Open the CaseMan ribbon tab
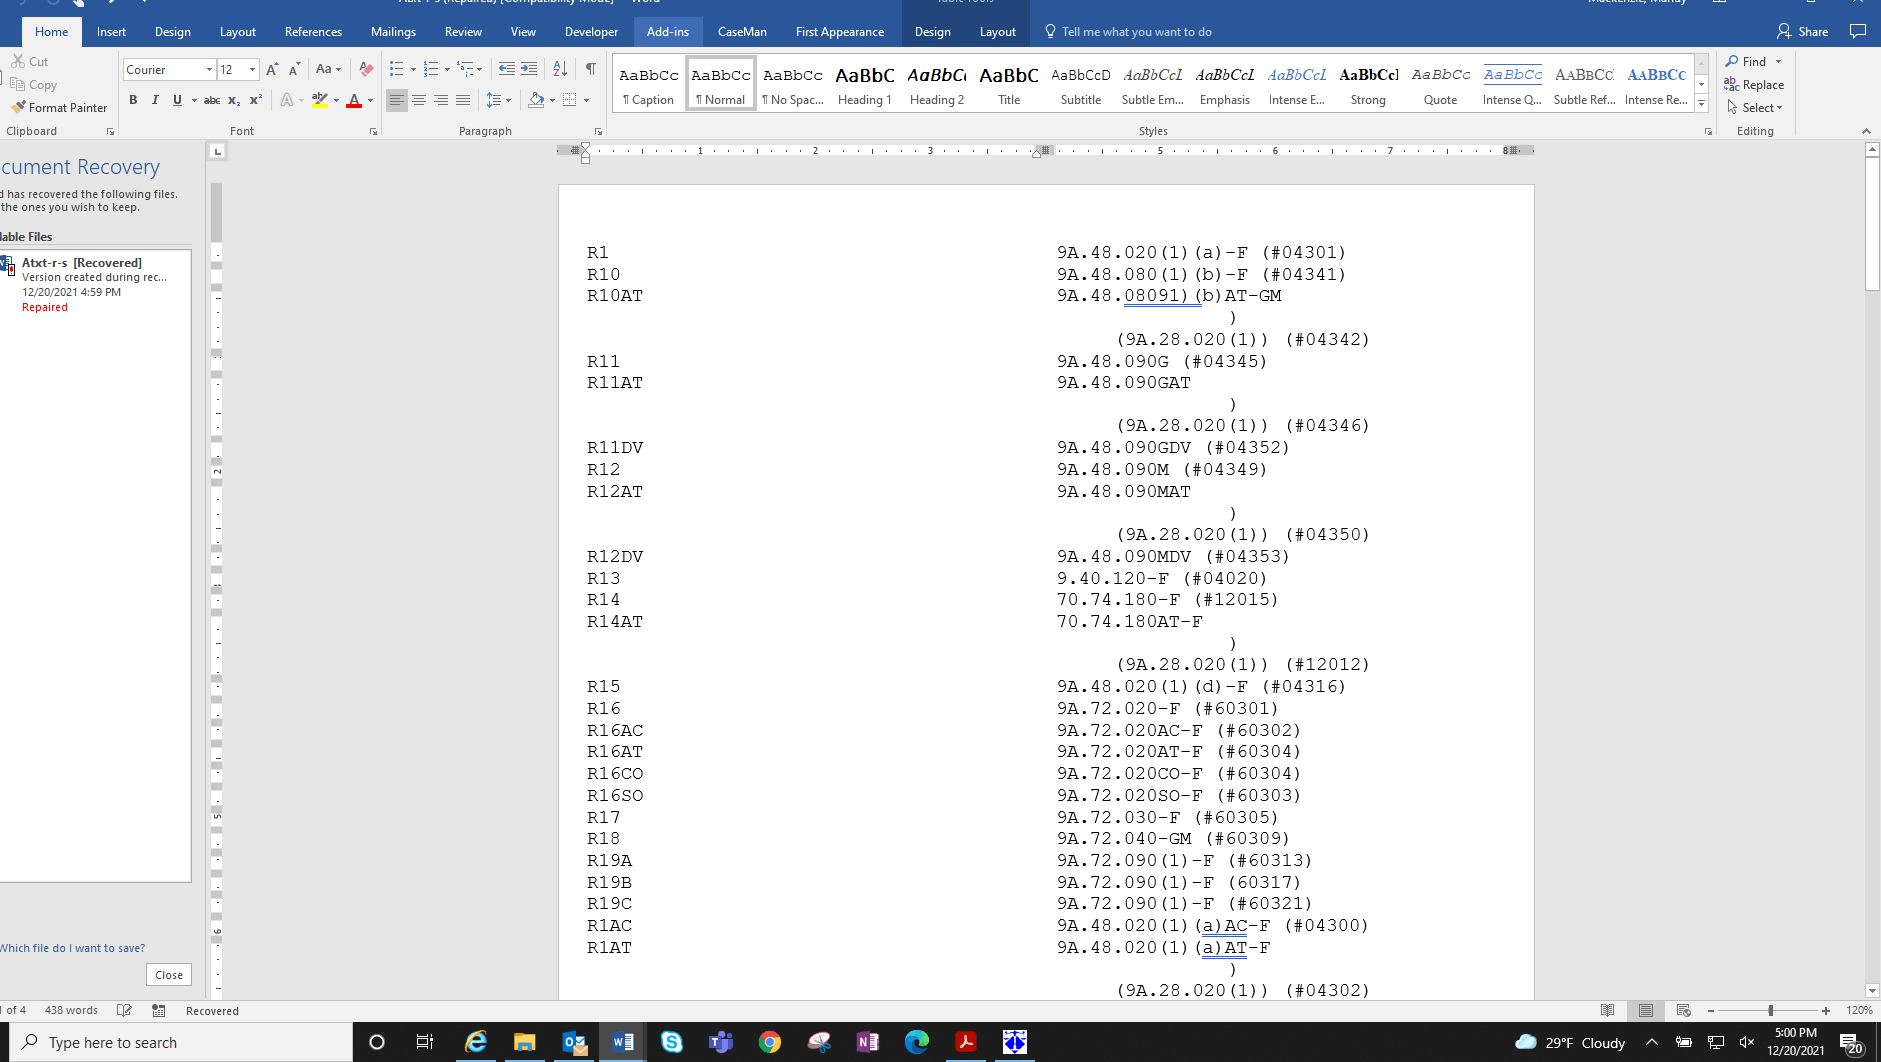 (x=742, y=31)
